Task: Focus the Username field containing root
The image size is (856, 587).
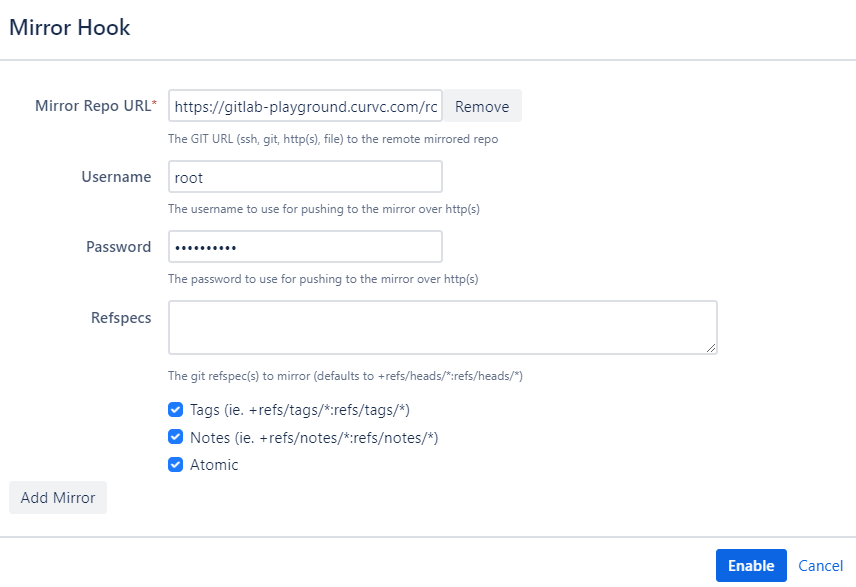Action: tap(305, 176)
